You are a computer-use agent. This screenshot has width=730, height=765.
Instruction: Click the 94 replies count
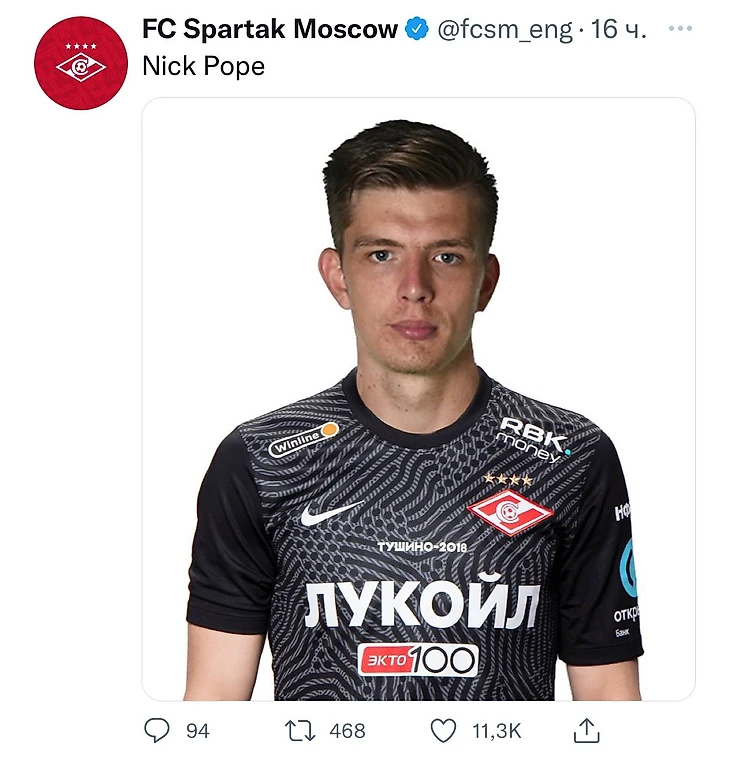pos(198,732)
